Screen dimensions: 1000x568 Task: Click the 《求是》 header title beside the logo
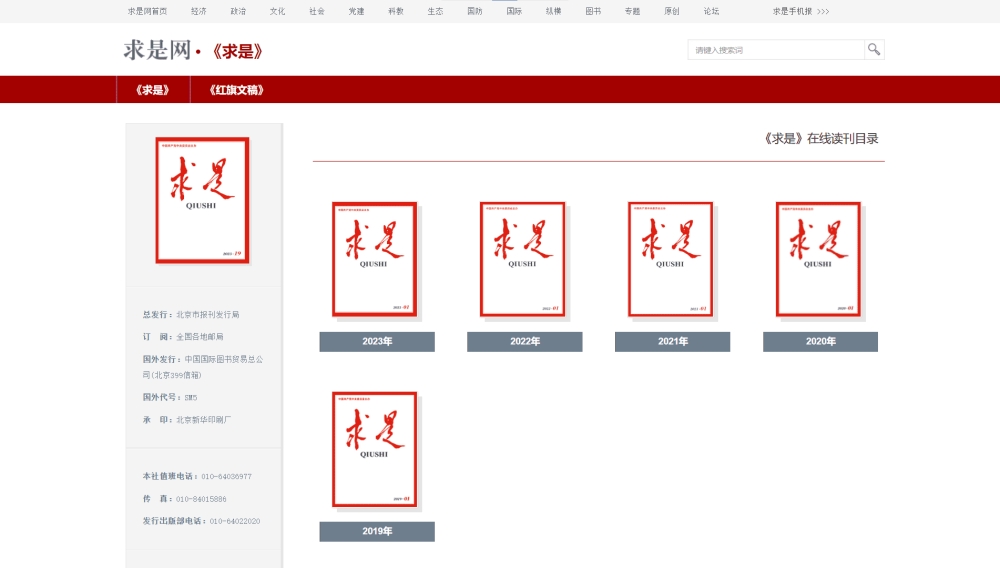click(x=237, y=52)
